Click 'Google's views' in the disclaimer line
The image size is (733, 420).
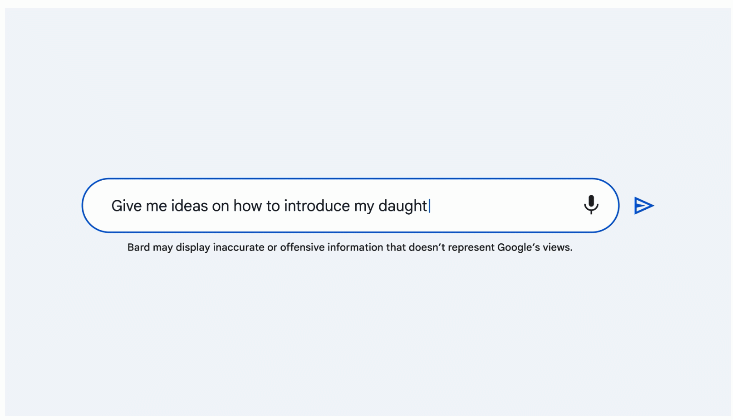pyautogui.click(x=534, y=247)
